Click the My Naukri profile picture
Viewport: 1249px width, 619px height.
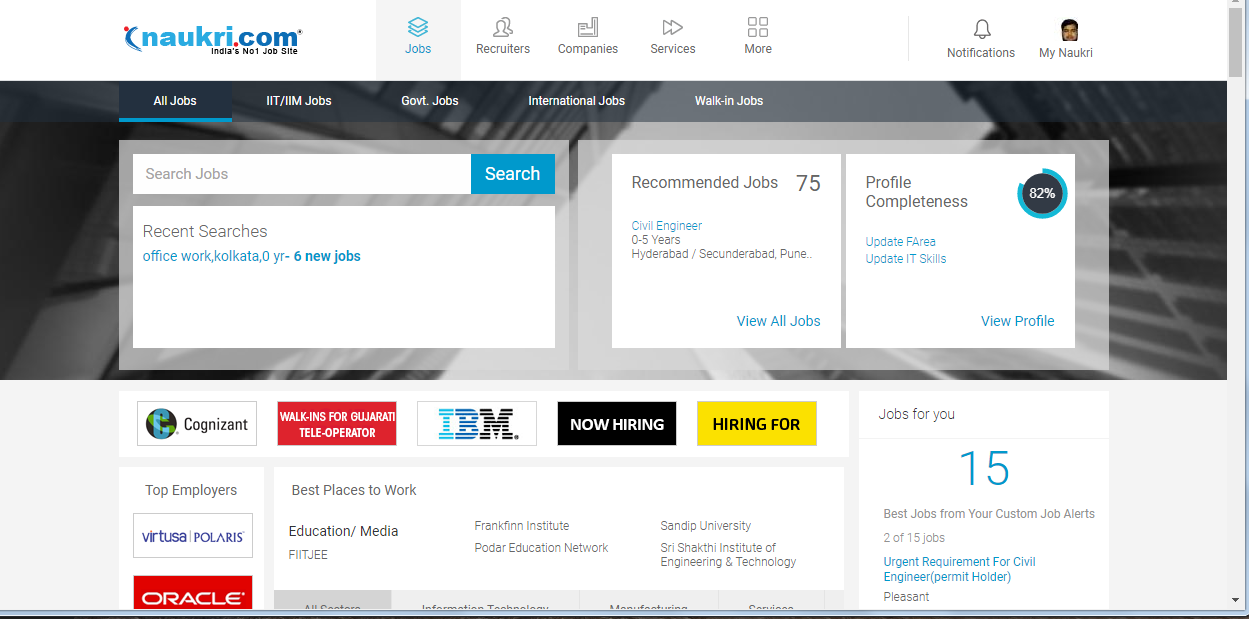(x=1069, y=29)
